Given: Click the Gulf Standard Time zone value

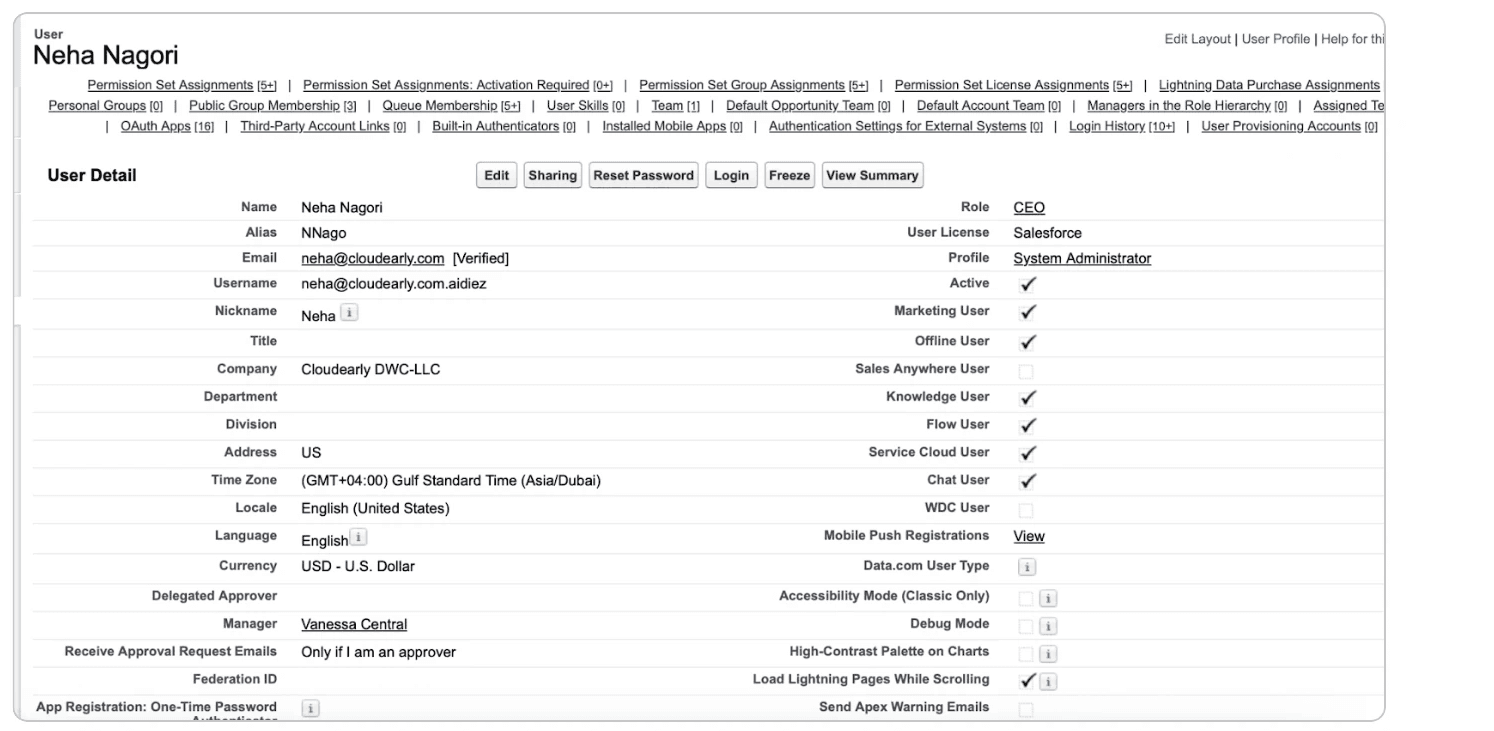Looking at the screenshot, I should click(451, 480).
